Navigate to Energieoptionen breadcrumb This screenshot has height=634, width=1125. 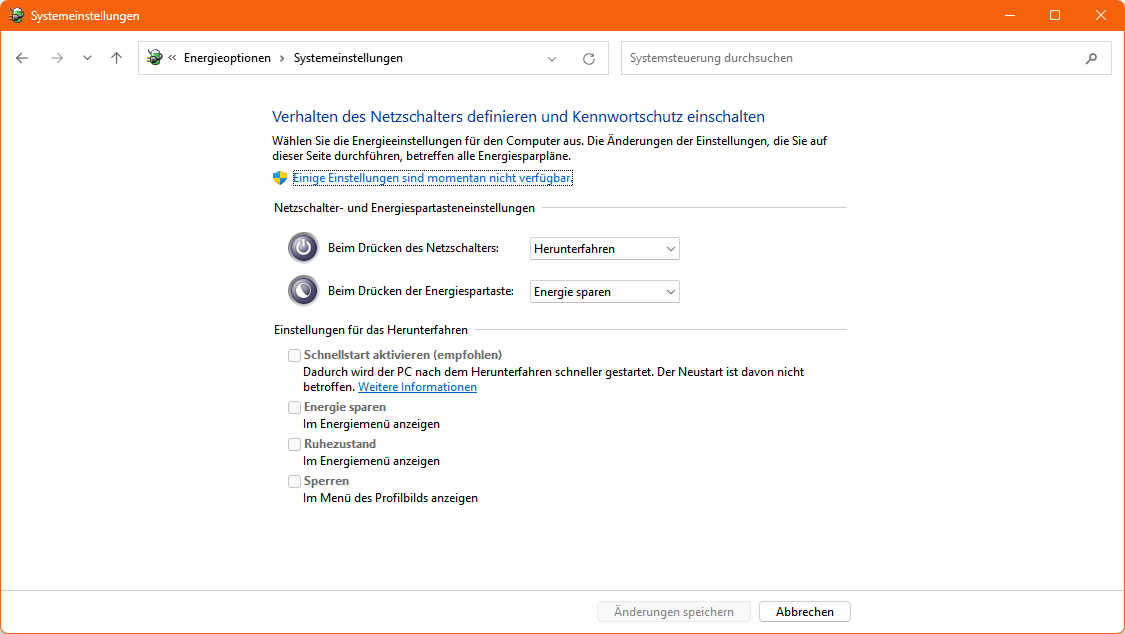click(x=227, y=58)
